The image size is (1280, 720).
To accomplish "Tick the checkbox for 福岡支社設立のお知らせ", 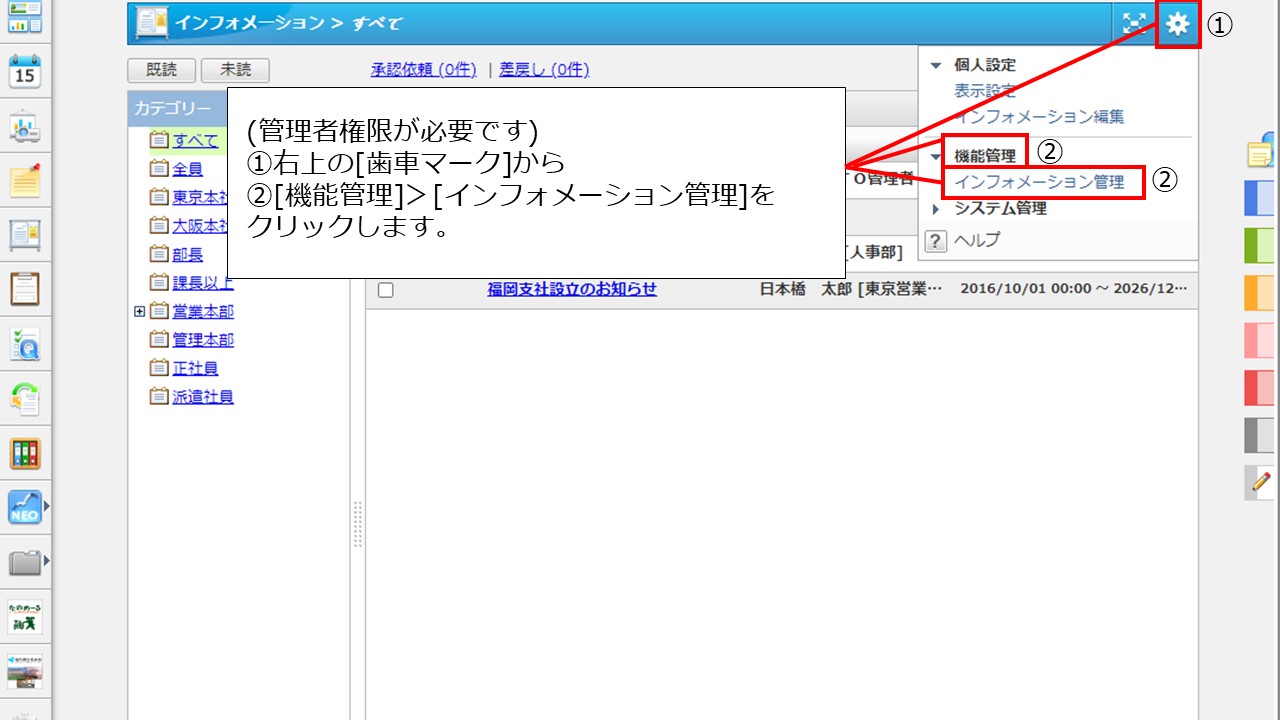I will point(386,290).
